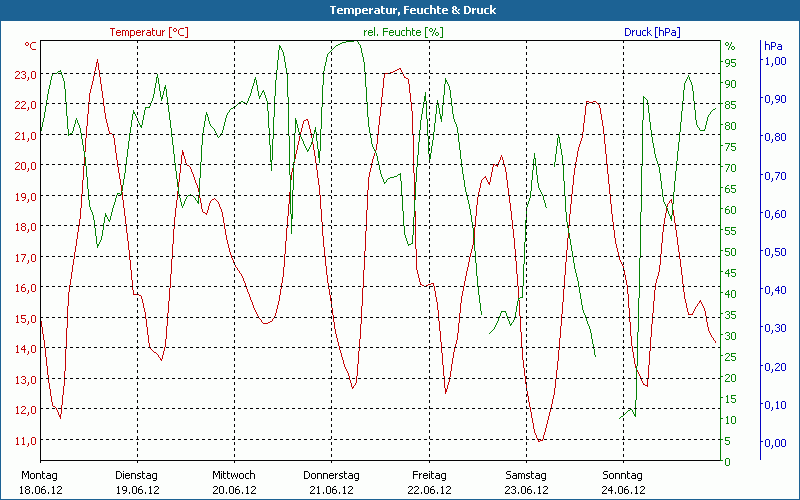
Task: Pick the Mittwoch 20.06.12 date label
Action: coord(234,482)
